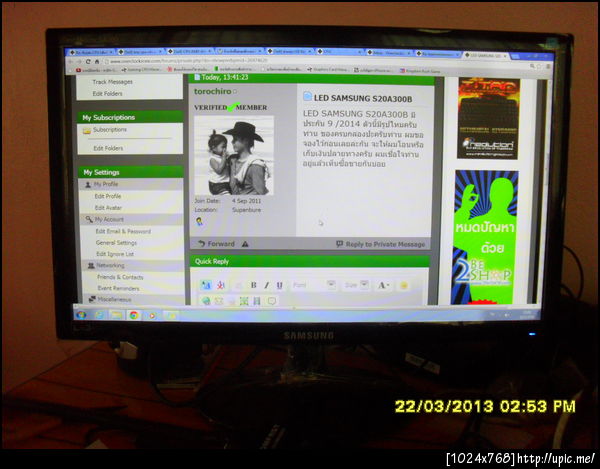Screen dimensions: 600x469
Task: Click the Kingdom Rush Game bookmark
Action: coord(420,71)
